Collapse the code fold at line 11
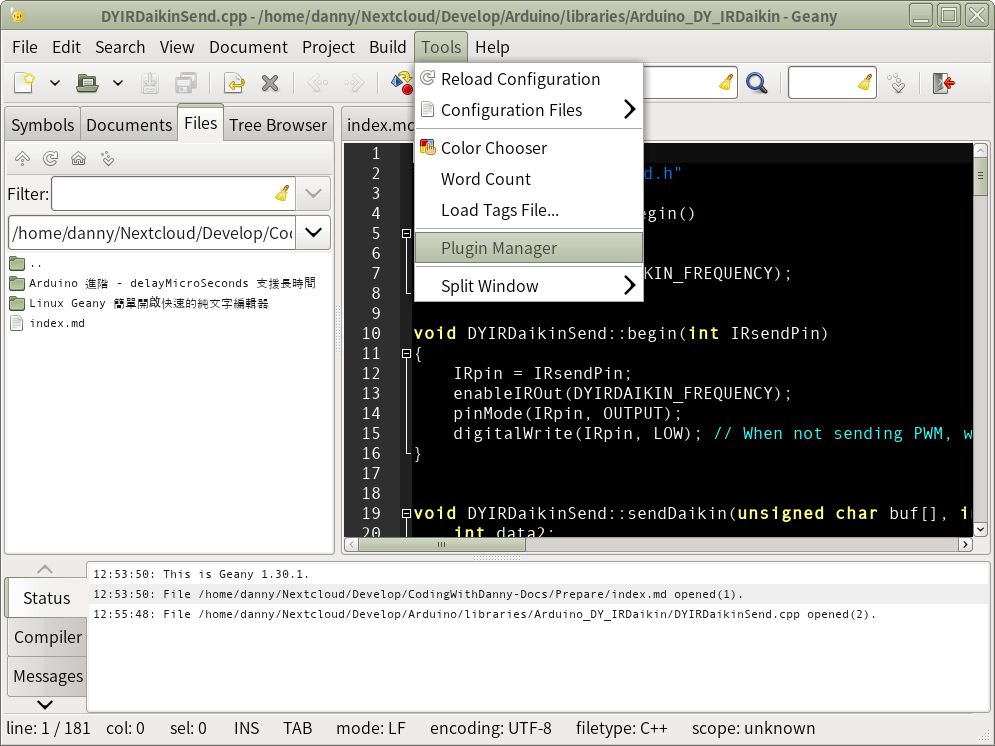This screenshot has height=746, width=995. 406,353
